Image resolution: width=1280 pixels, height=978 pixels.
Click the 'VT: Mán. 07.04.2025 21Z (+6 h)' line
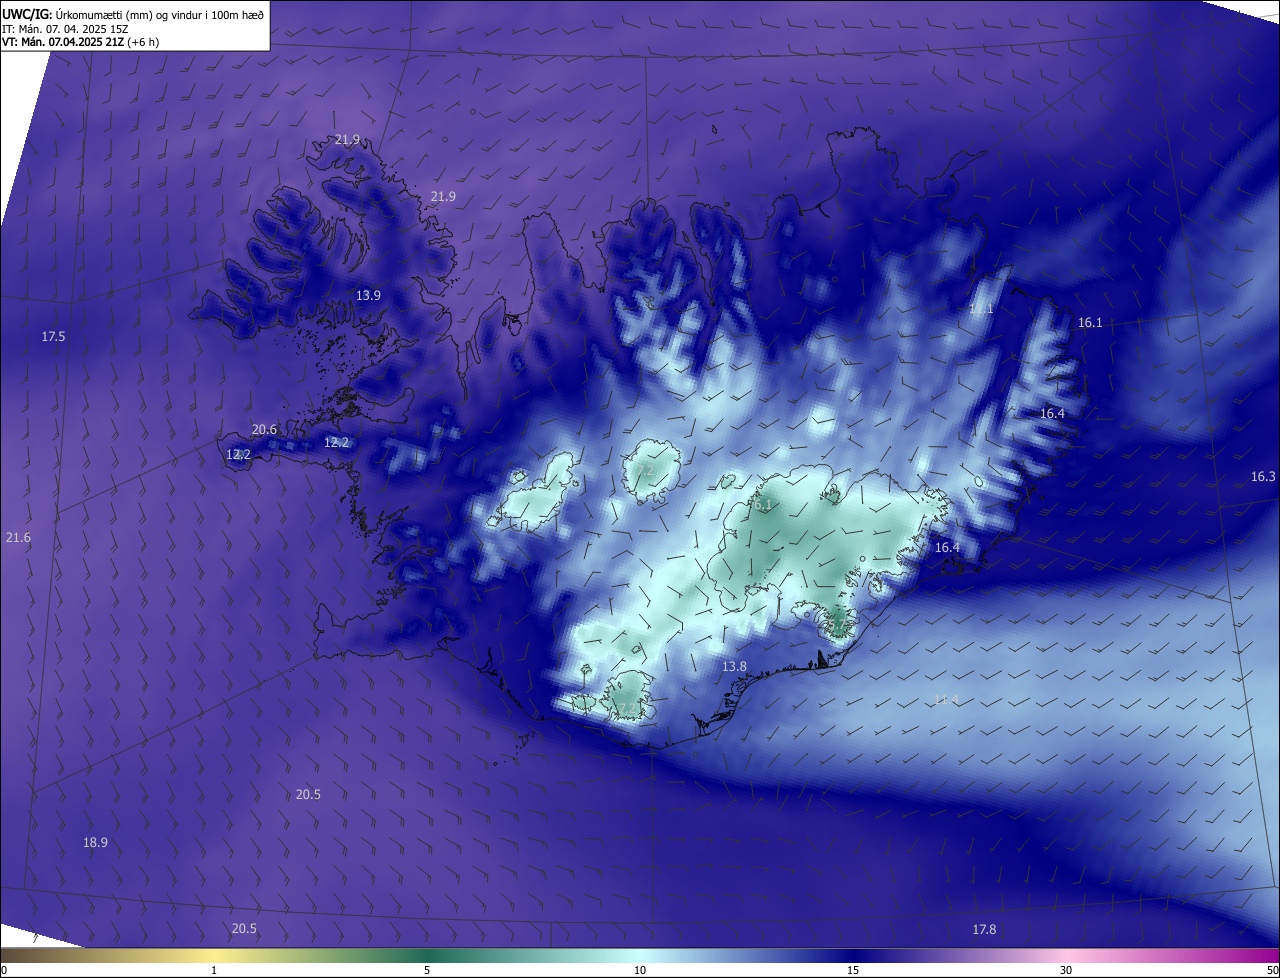[80, 42]
